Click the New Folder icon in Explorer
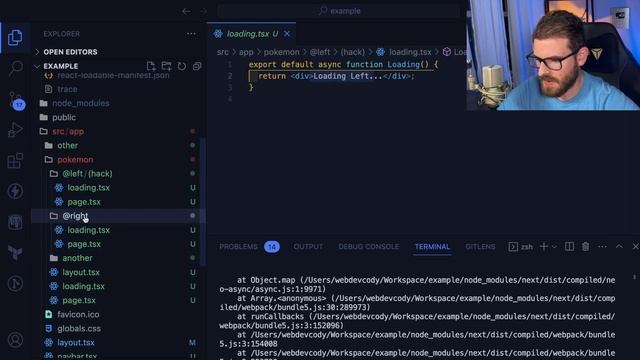Viewport: 640px width, 360px height. (166, 66)
